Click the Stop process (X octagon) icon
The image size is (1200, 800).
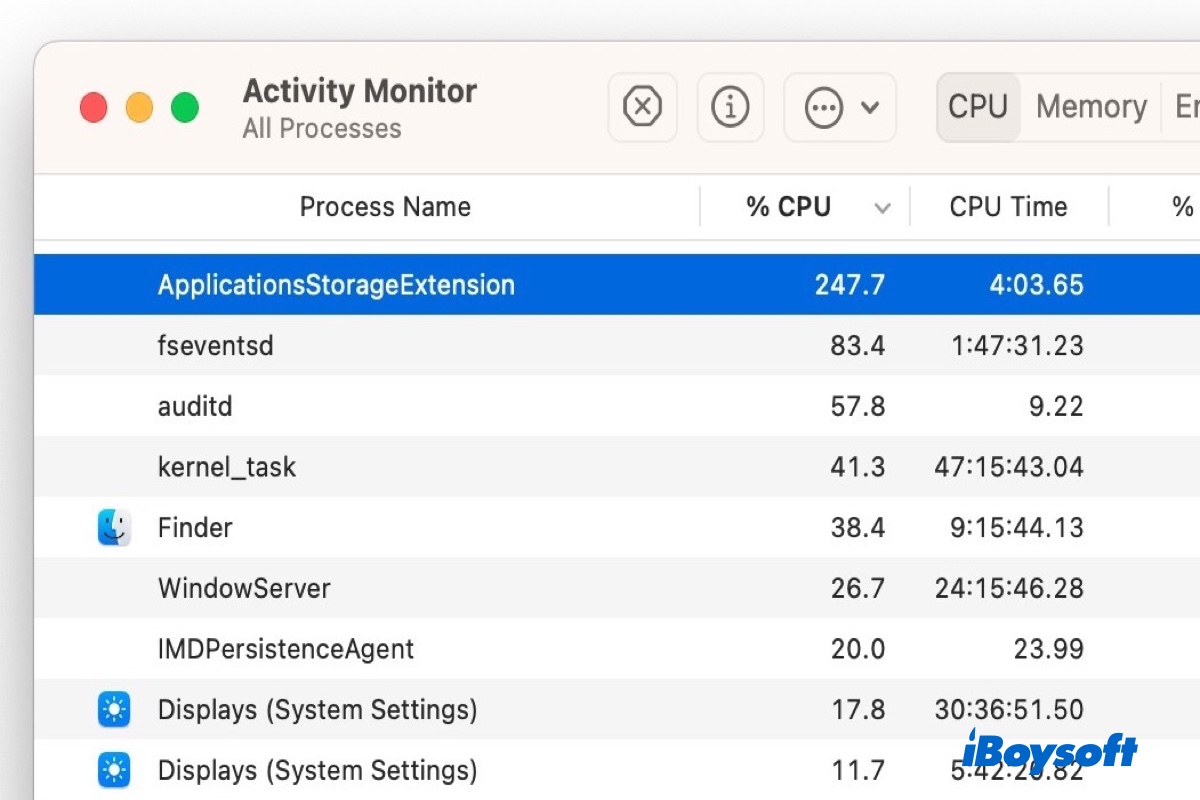(642, 106)
